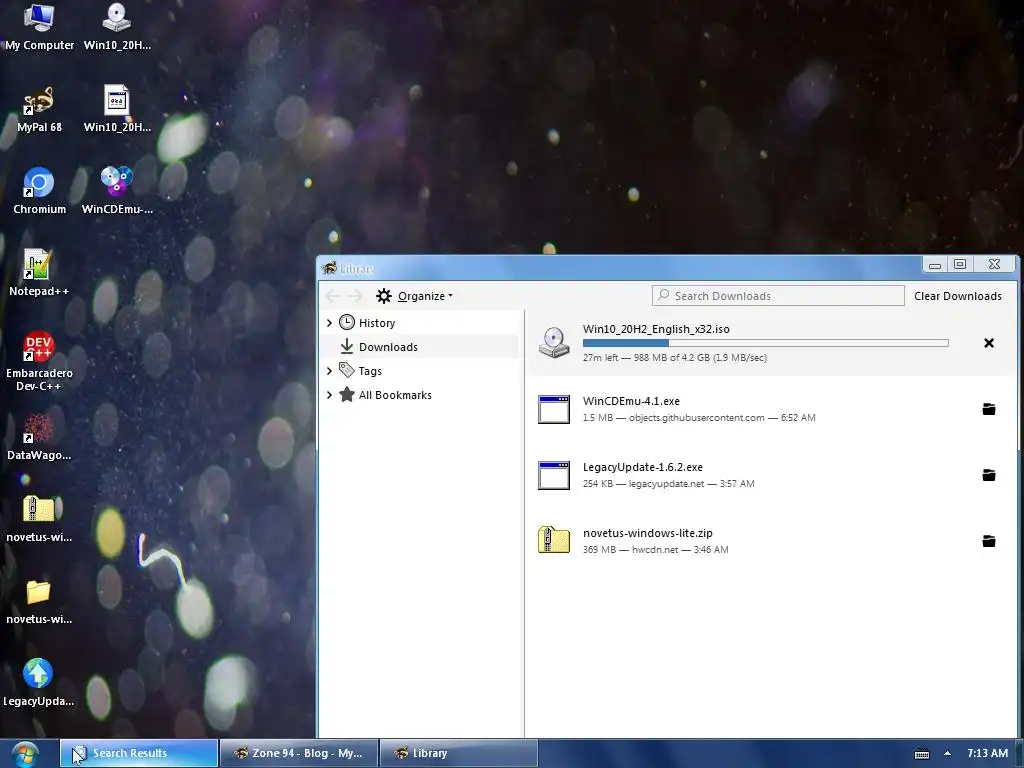The height and width of the screenshot is (768, 1024).
Task: Open LegacyUpda desktop icon
Action: pyautogui.click(x=39, y=683)
